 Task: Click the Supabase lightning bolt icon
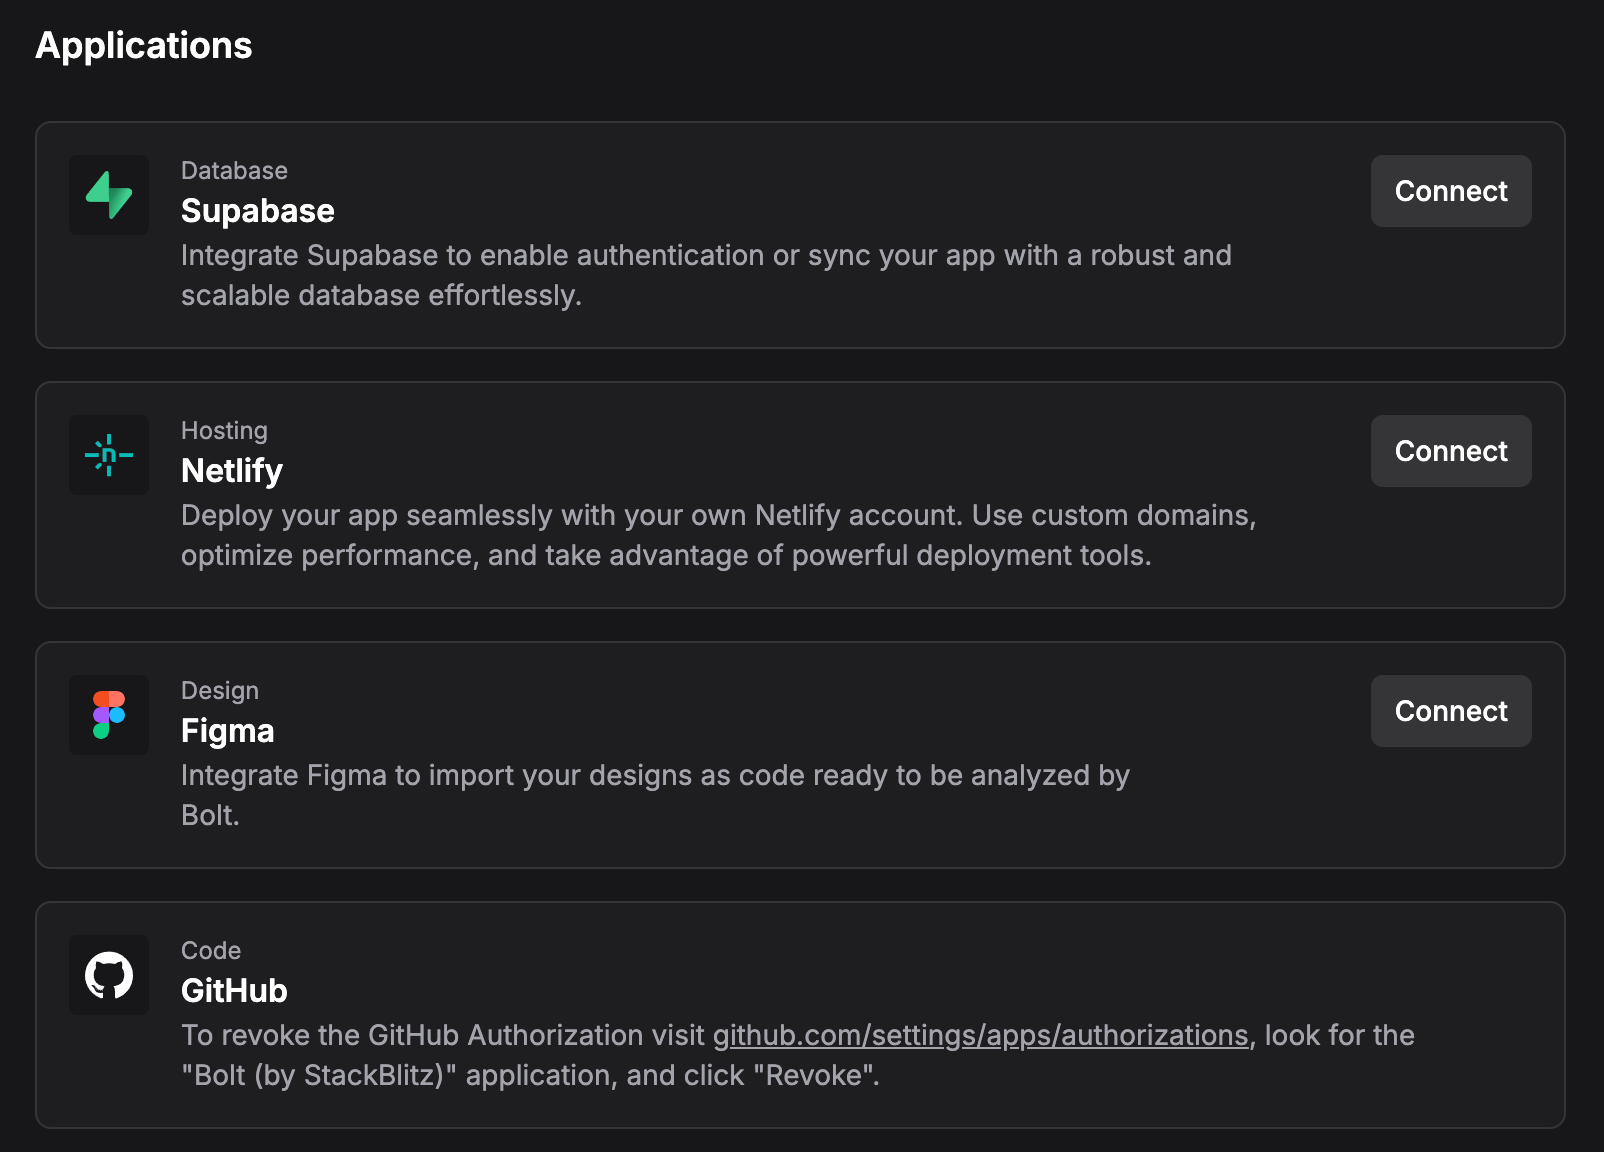pos(109,195)
